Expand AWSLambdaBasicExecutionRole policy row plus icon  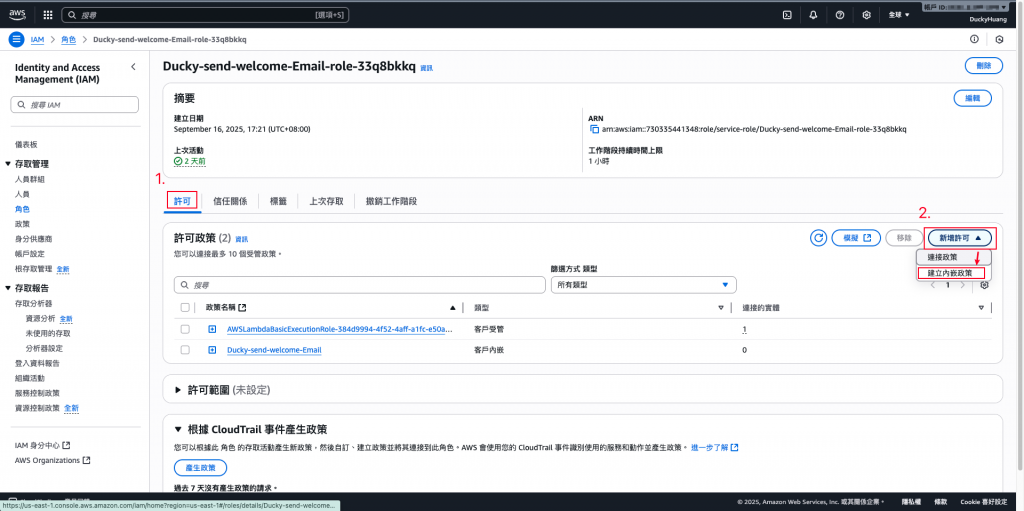212,329
